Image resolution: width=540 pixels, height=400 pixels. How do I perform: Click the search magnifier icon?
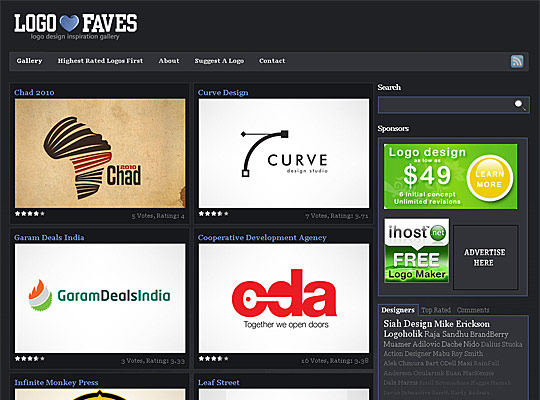519,105
